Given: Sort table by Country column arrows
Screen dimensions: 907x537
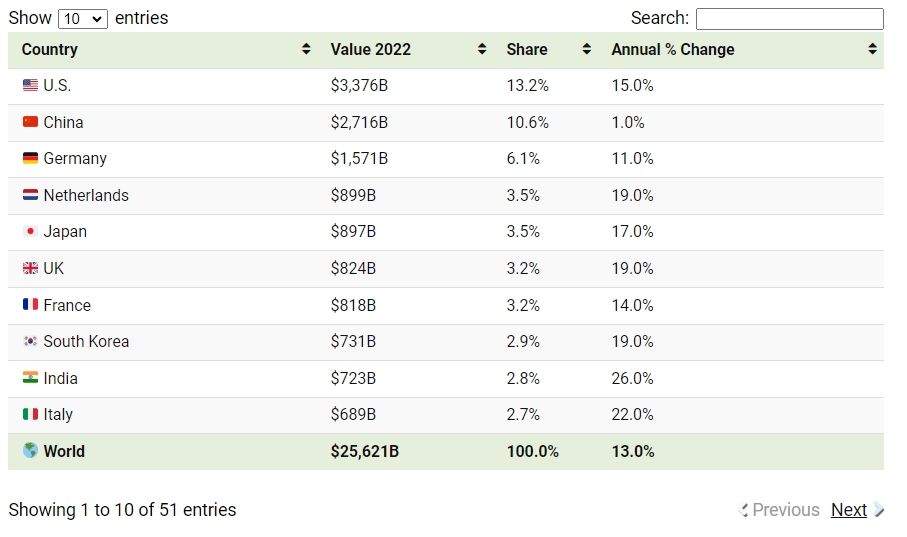Looking at the screenshot, I should pos(306,49).
